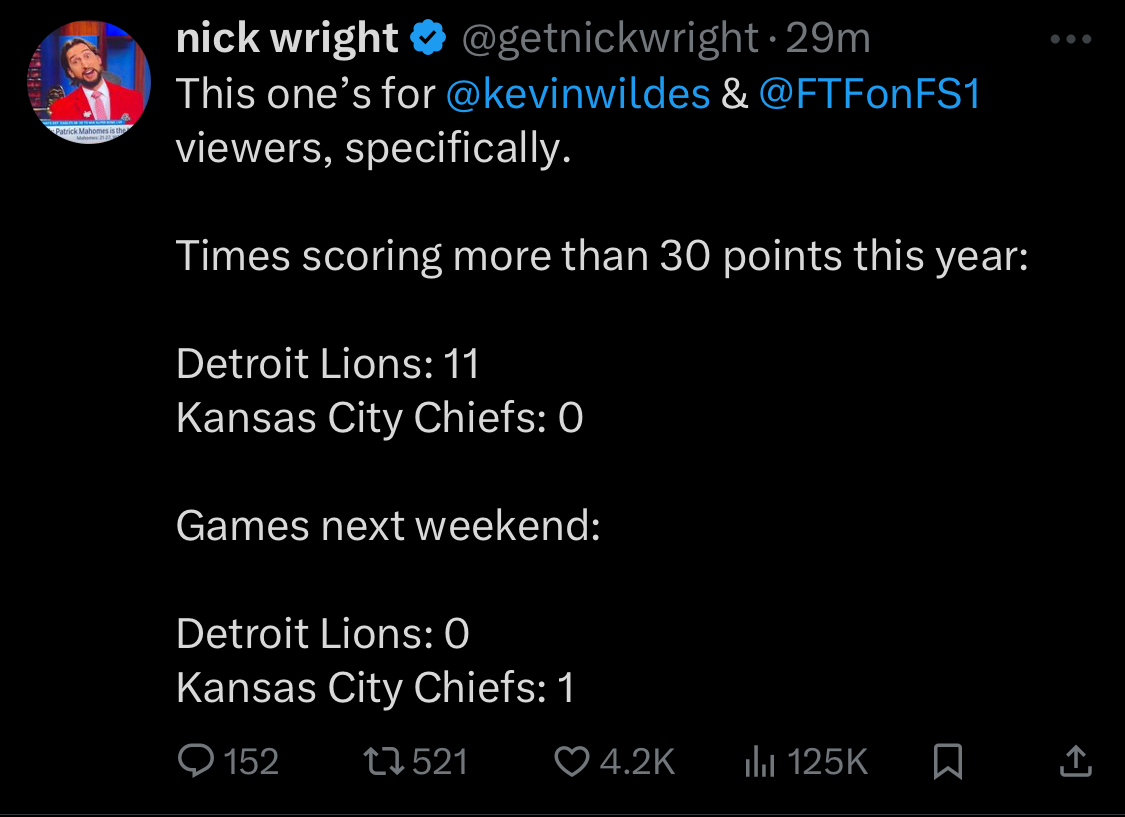The width and height of the screenshot is (1125, 817).
Task: Open the three-dot more options menu
Action: 1072,40
